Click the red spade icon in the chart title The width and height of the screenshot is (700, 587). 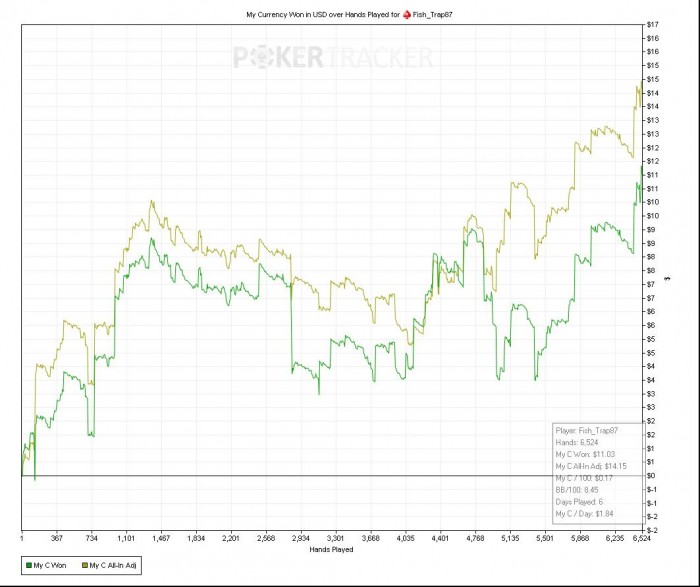point(407,15)
